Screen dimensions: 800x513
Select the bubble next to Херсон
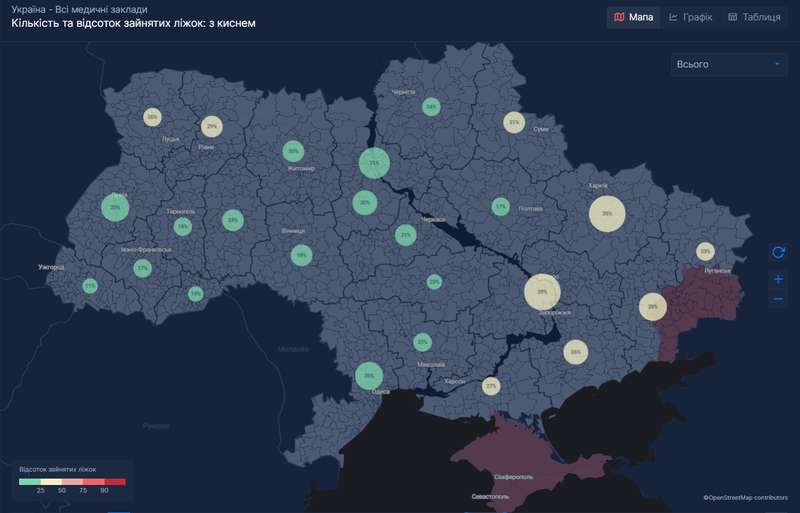click(x=490, y=385)
